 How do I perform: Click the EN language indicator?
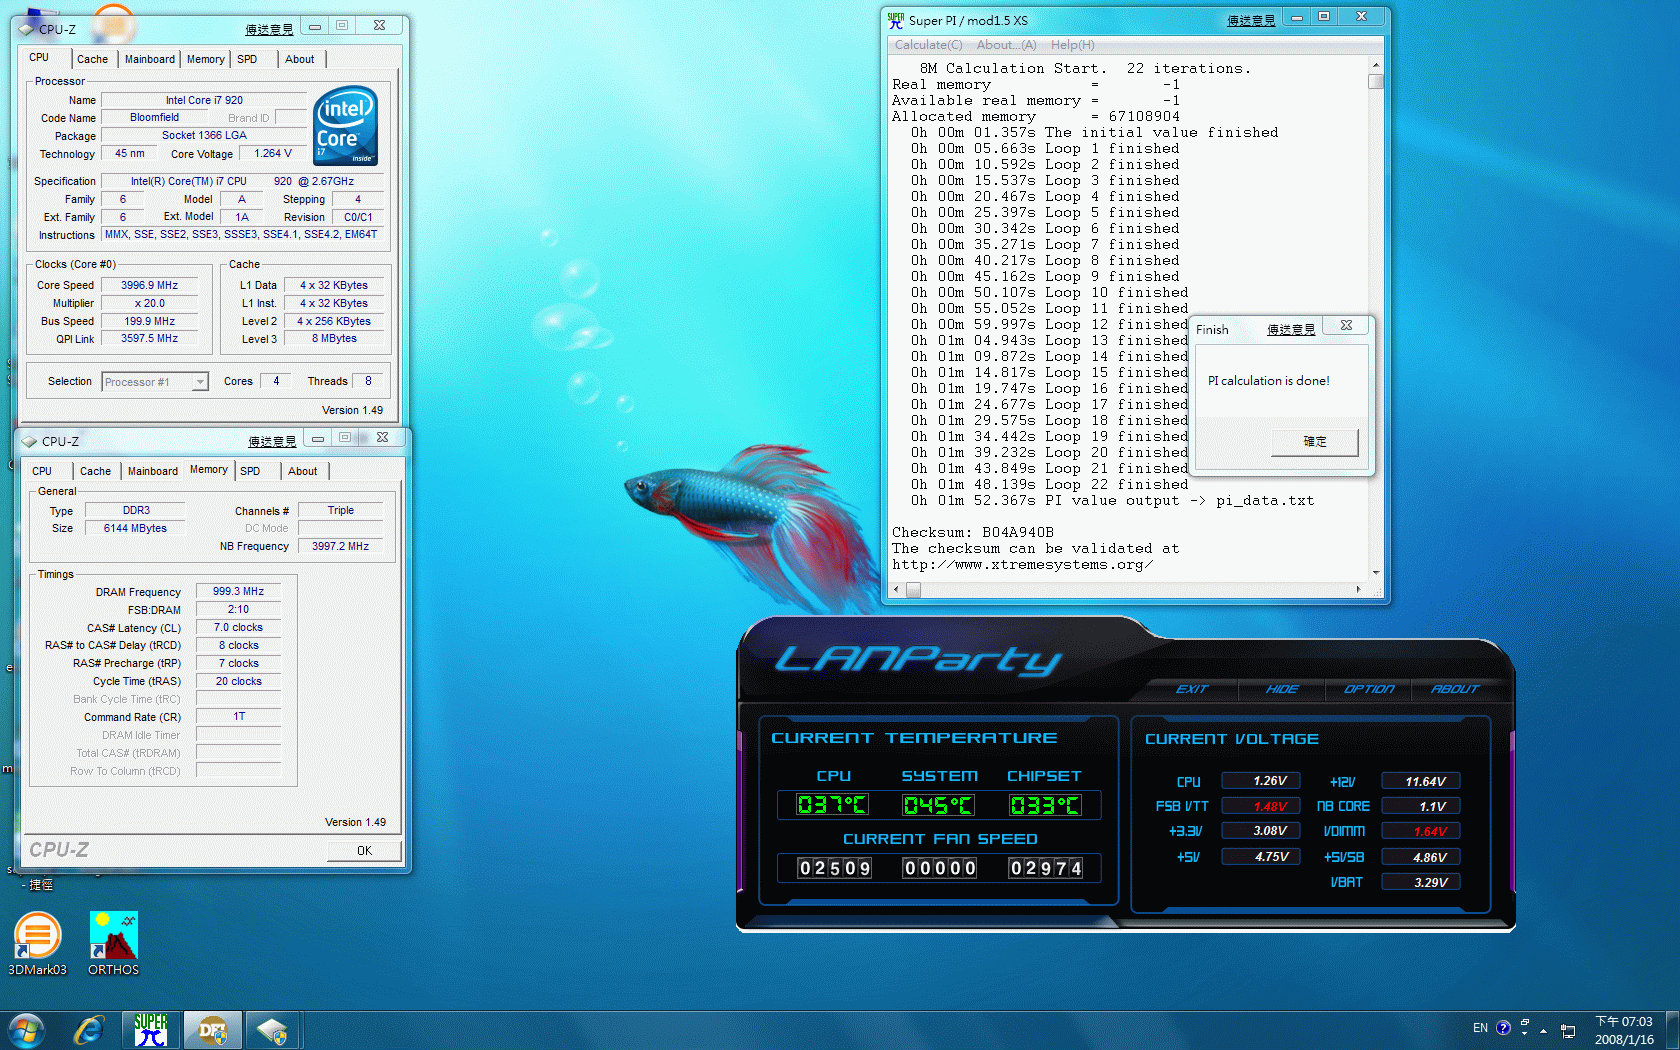1480,1028
